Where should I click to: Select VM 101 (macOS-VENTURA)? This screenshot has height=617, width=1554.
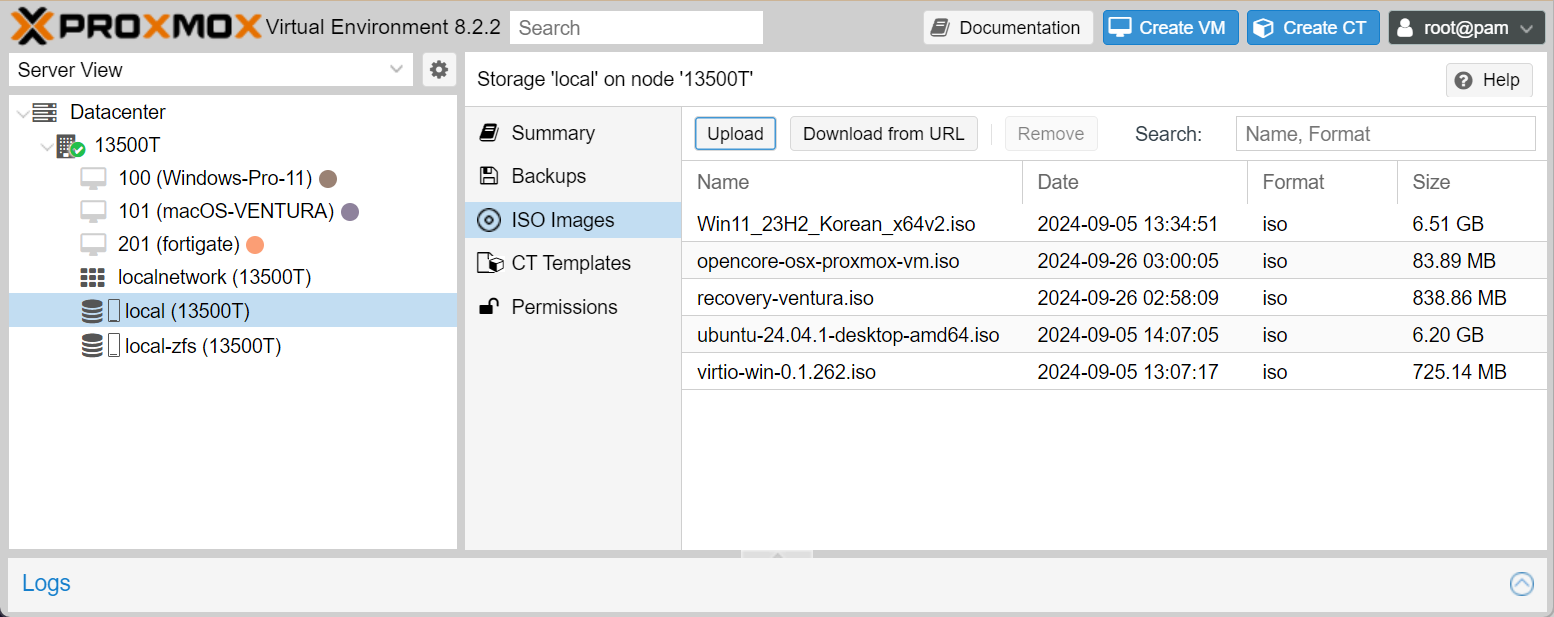pyautogui.click(x=233, y=212)
